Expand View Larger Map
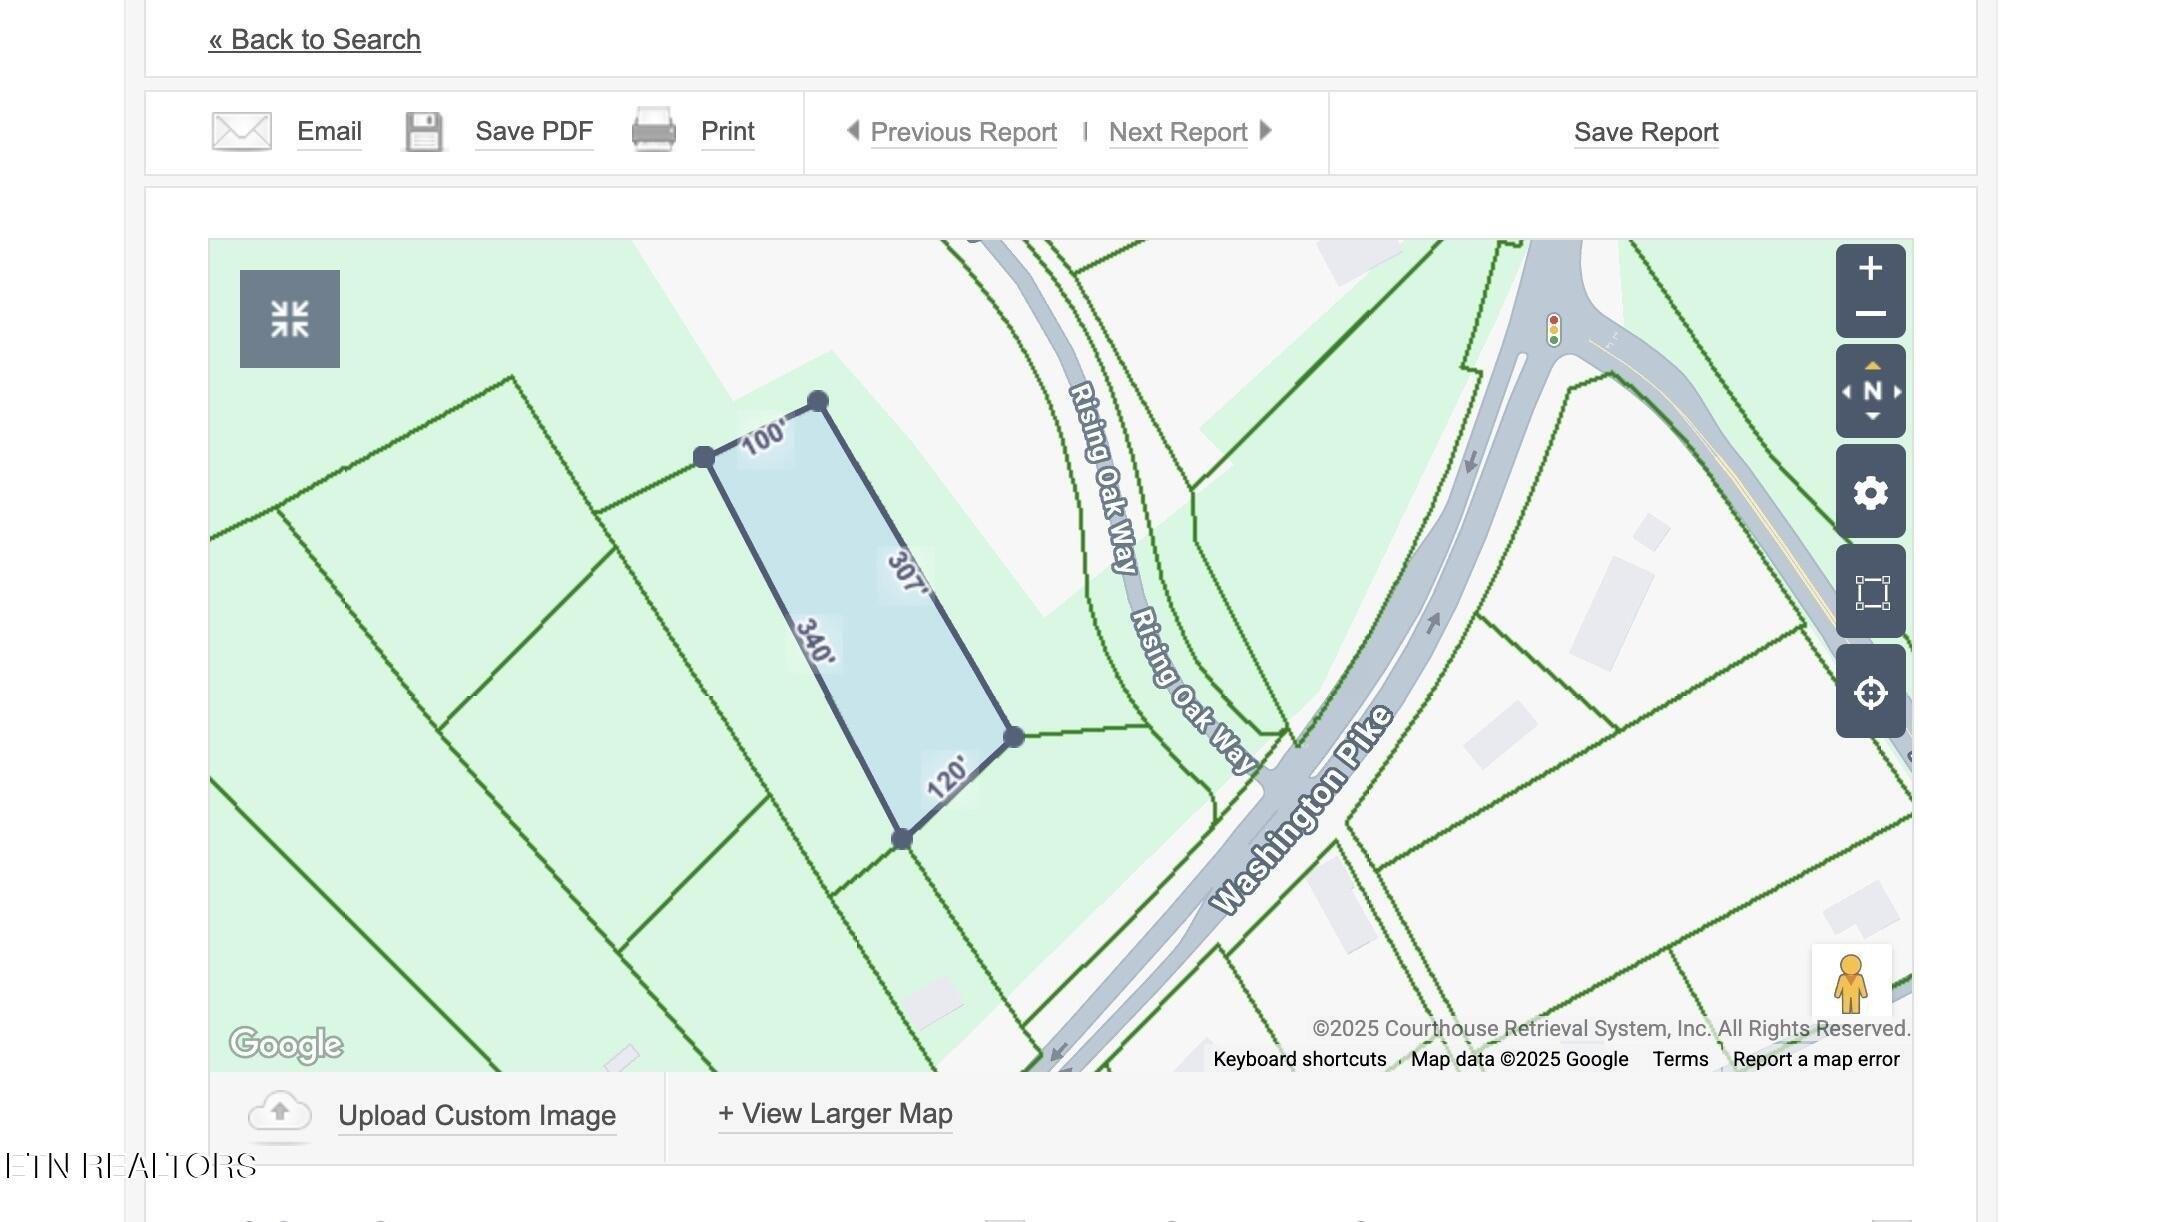 (x=835, y=1113)
